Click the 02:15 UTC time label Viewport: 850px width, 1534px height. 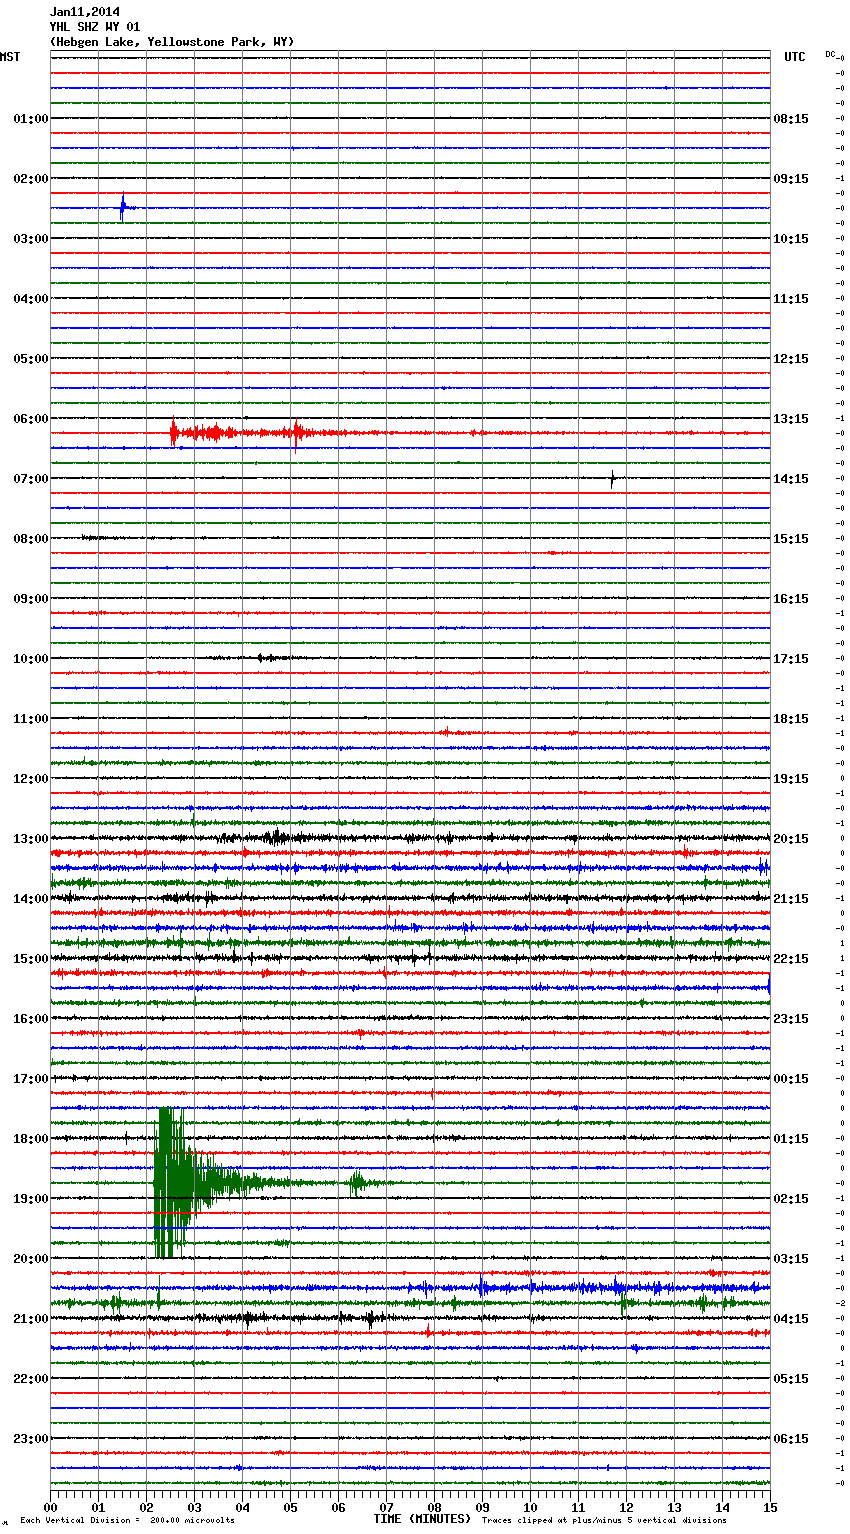791,1199
